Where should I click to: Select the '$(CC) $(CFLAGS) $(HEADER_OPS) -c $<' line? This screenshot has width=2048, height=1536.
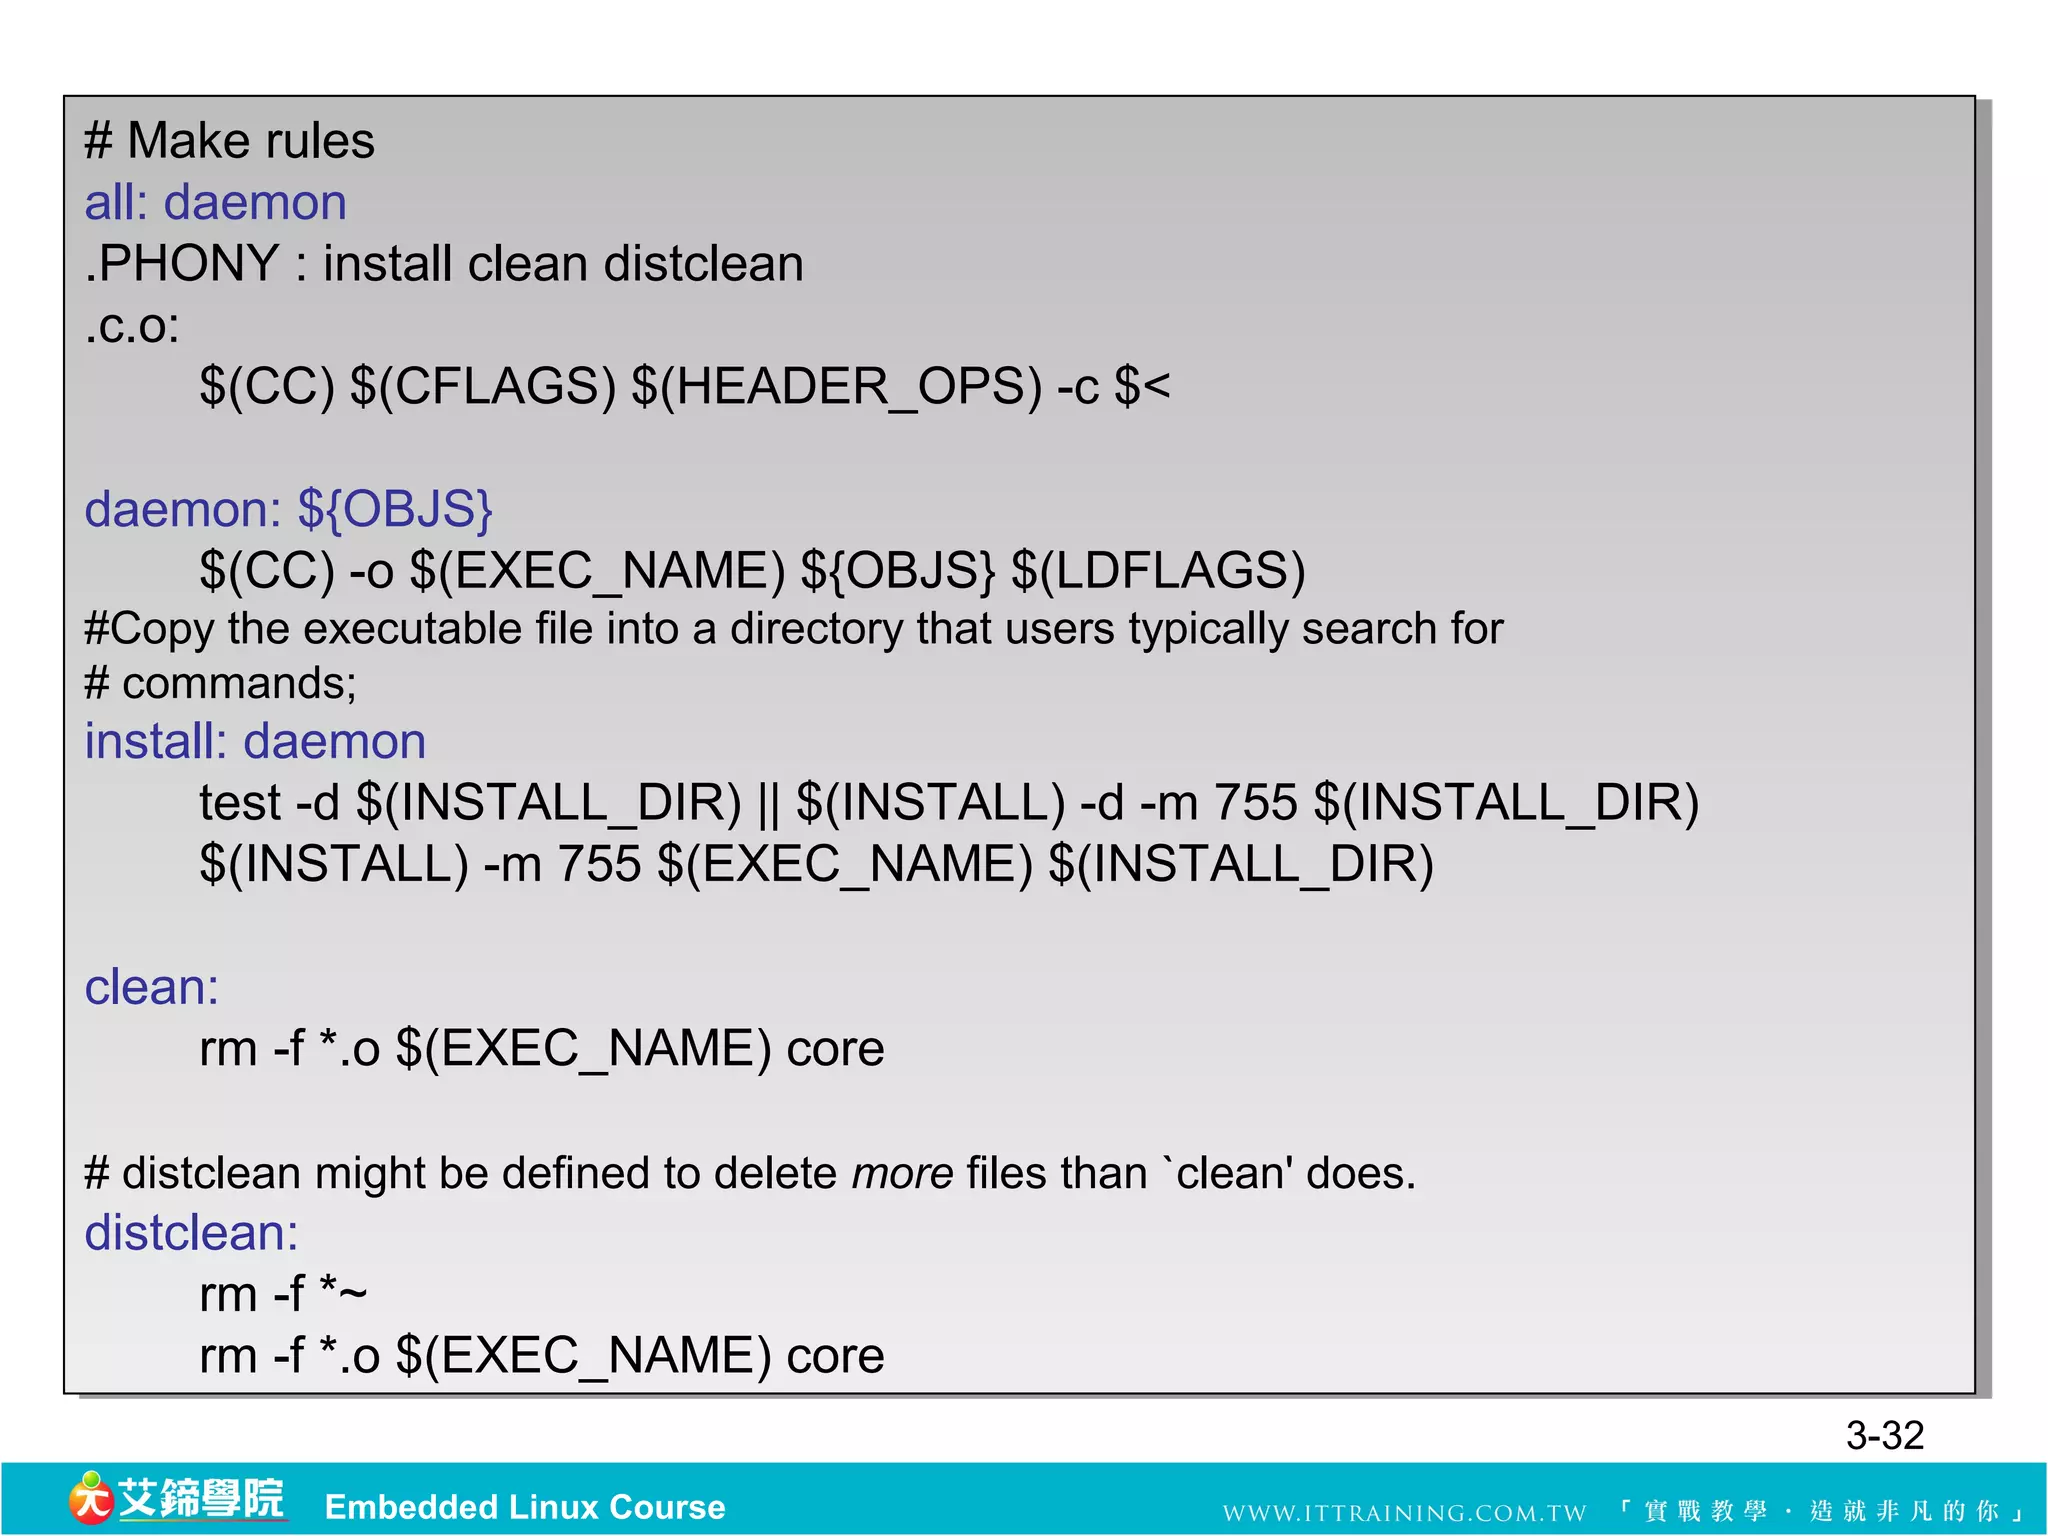(684, 387)
